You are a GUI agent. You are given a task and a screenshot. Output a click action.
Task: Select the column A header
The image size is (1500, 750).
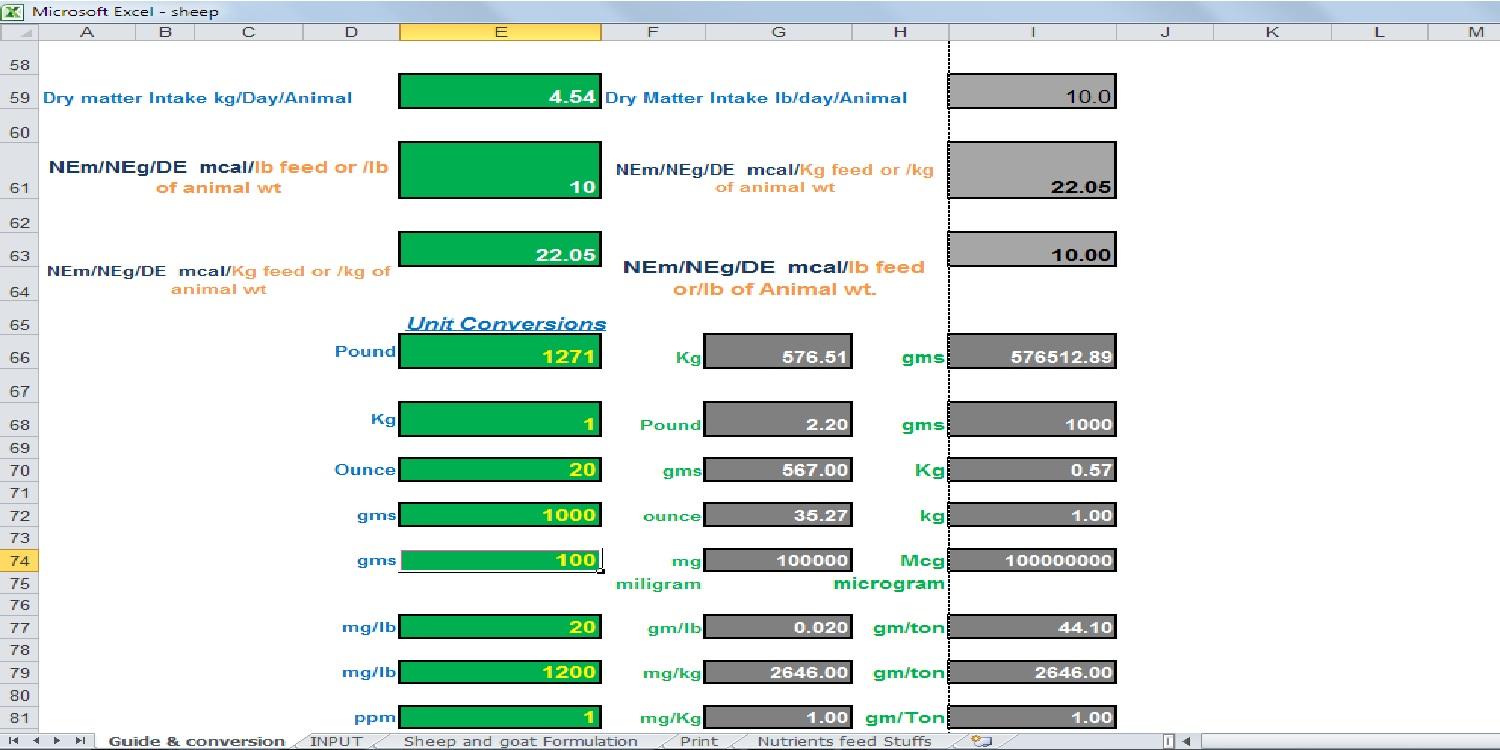(87, 32)
